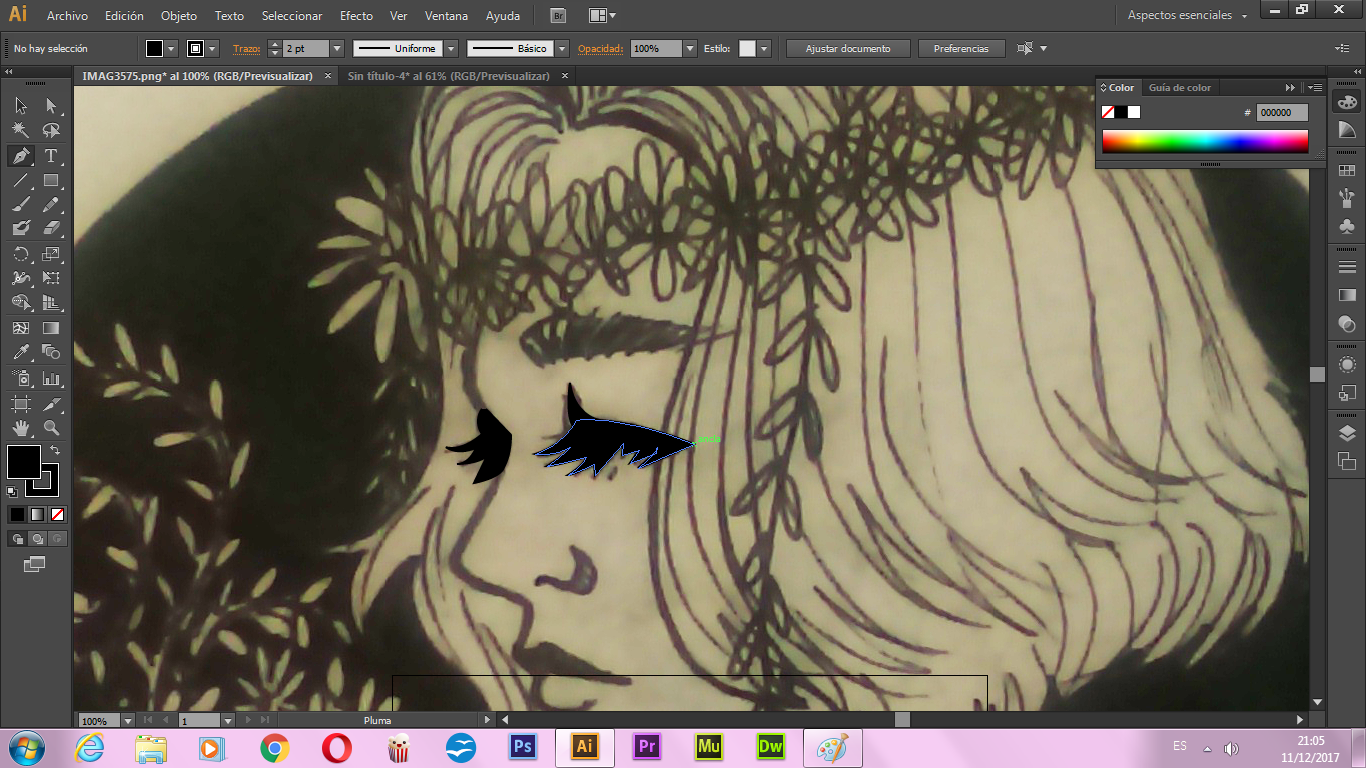Open Aspectos esenciales workspace switcher
The image size is (1366, 768).
[1187, 15]
